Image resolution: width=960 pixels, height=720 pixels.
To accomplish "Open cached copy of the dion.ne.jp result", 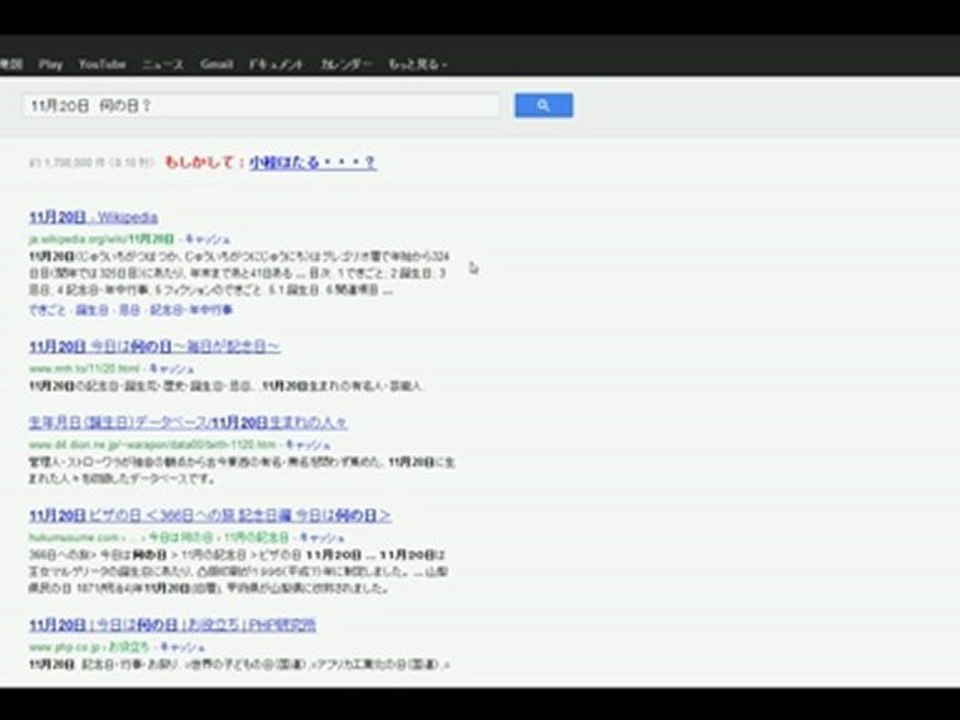I will click(x=308, y=444).
